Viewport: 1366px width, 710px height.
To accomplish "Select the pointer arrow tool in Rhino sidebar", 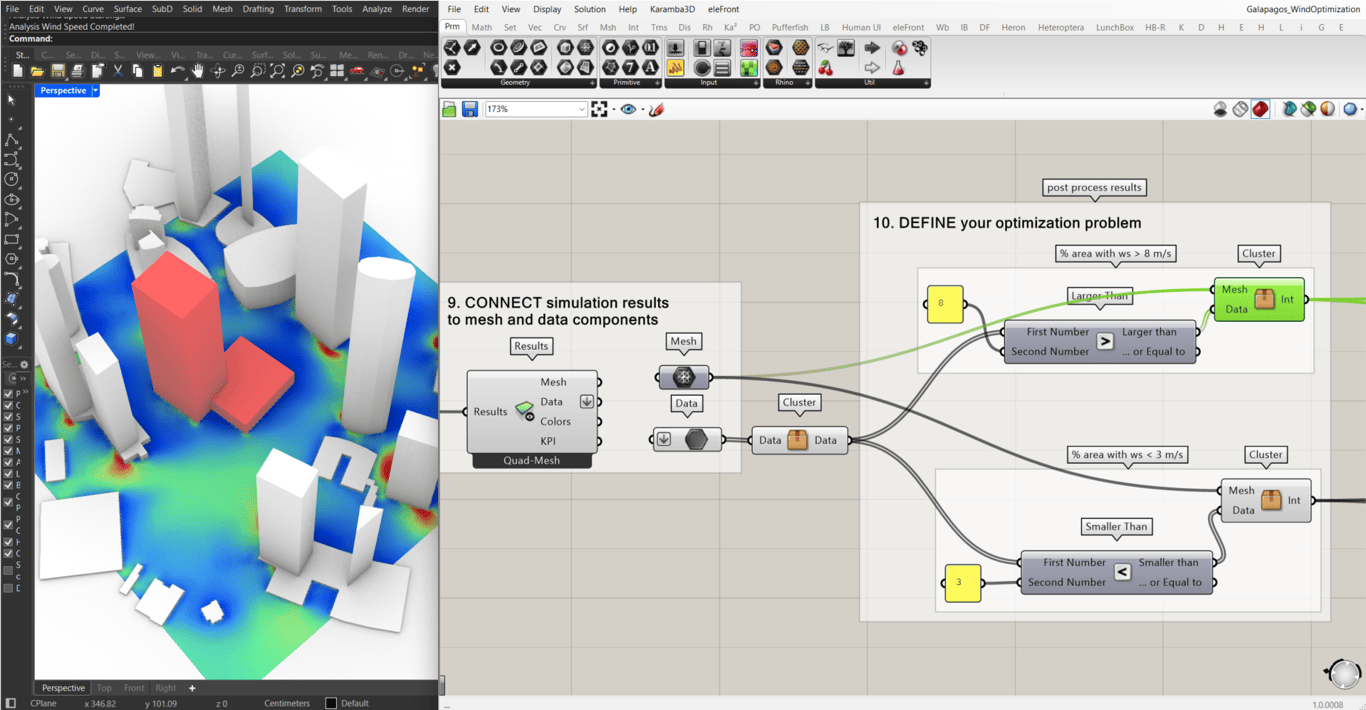I will 11,100.
